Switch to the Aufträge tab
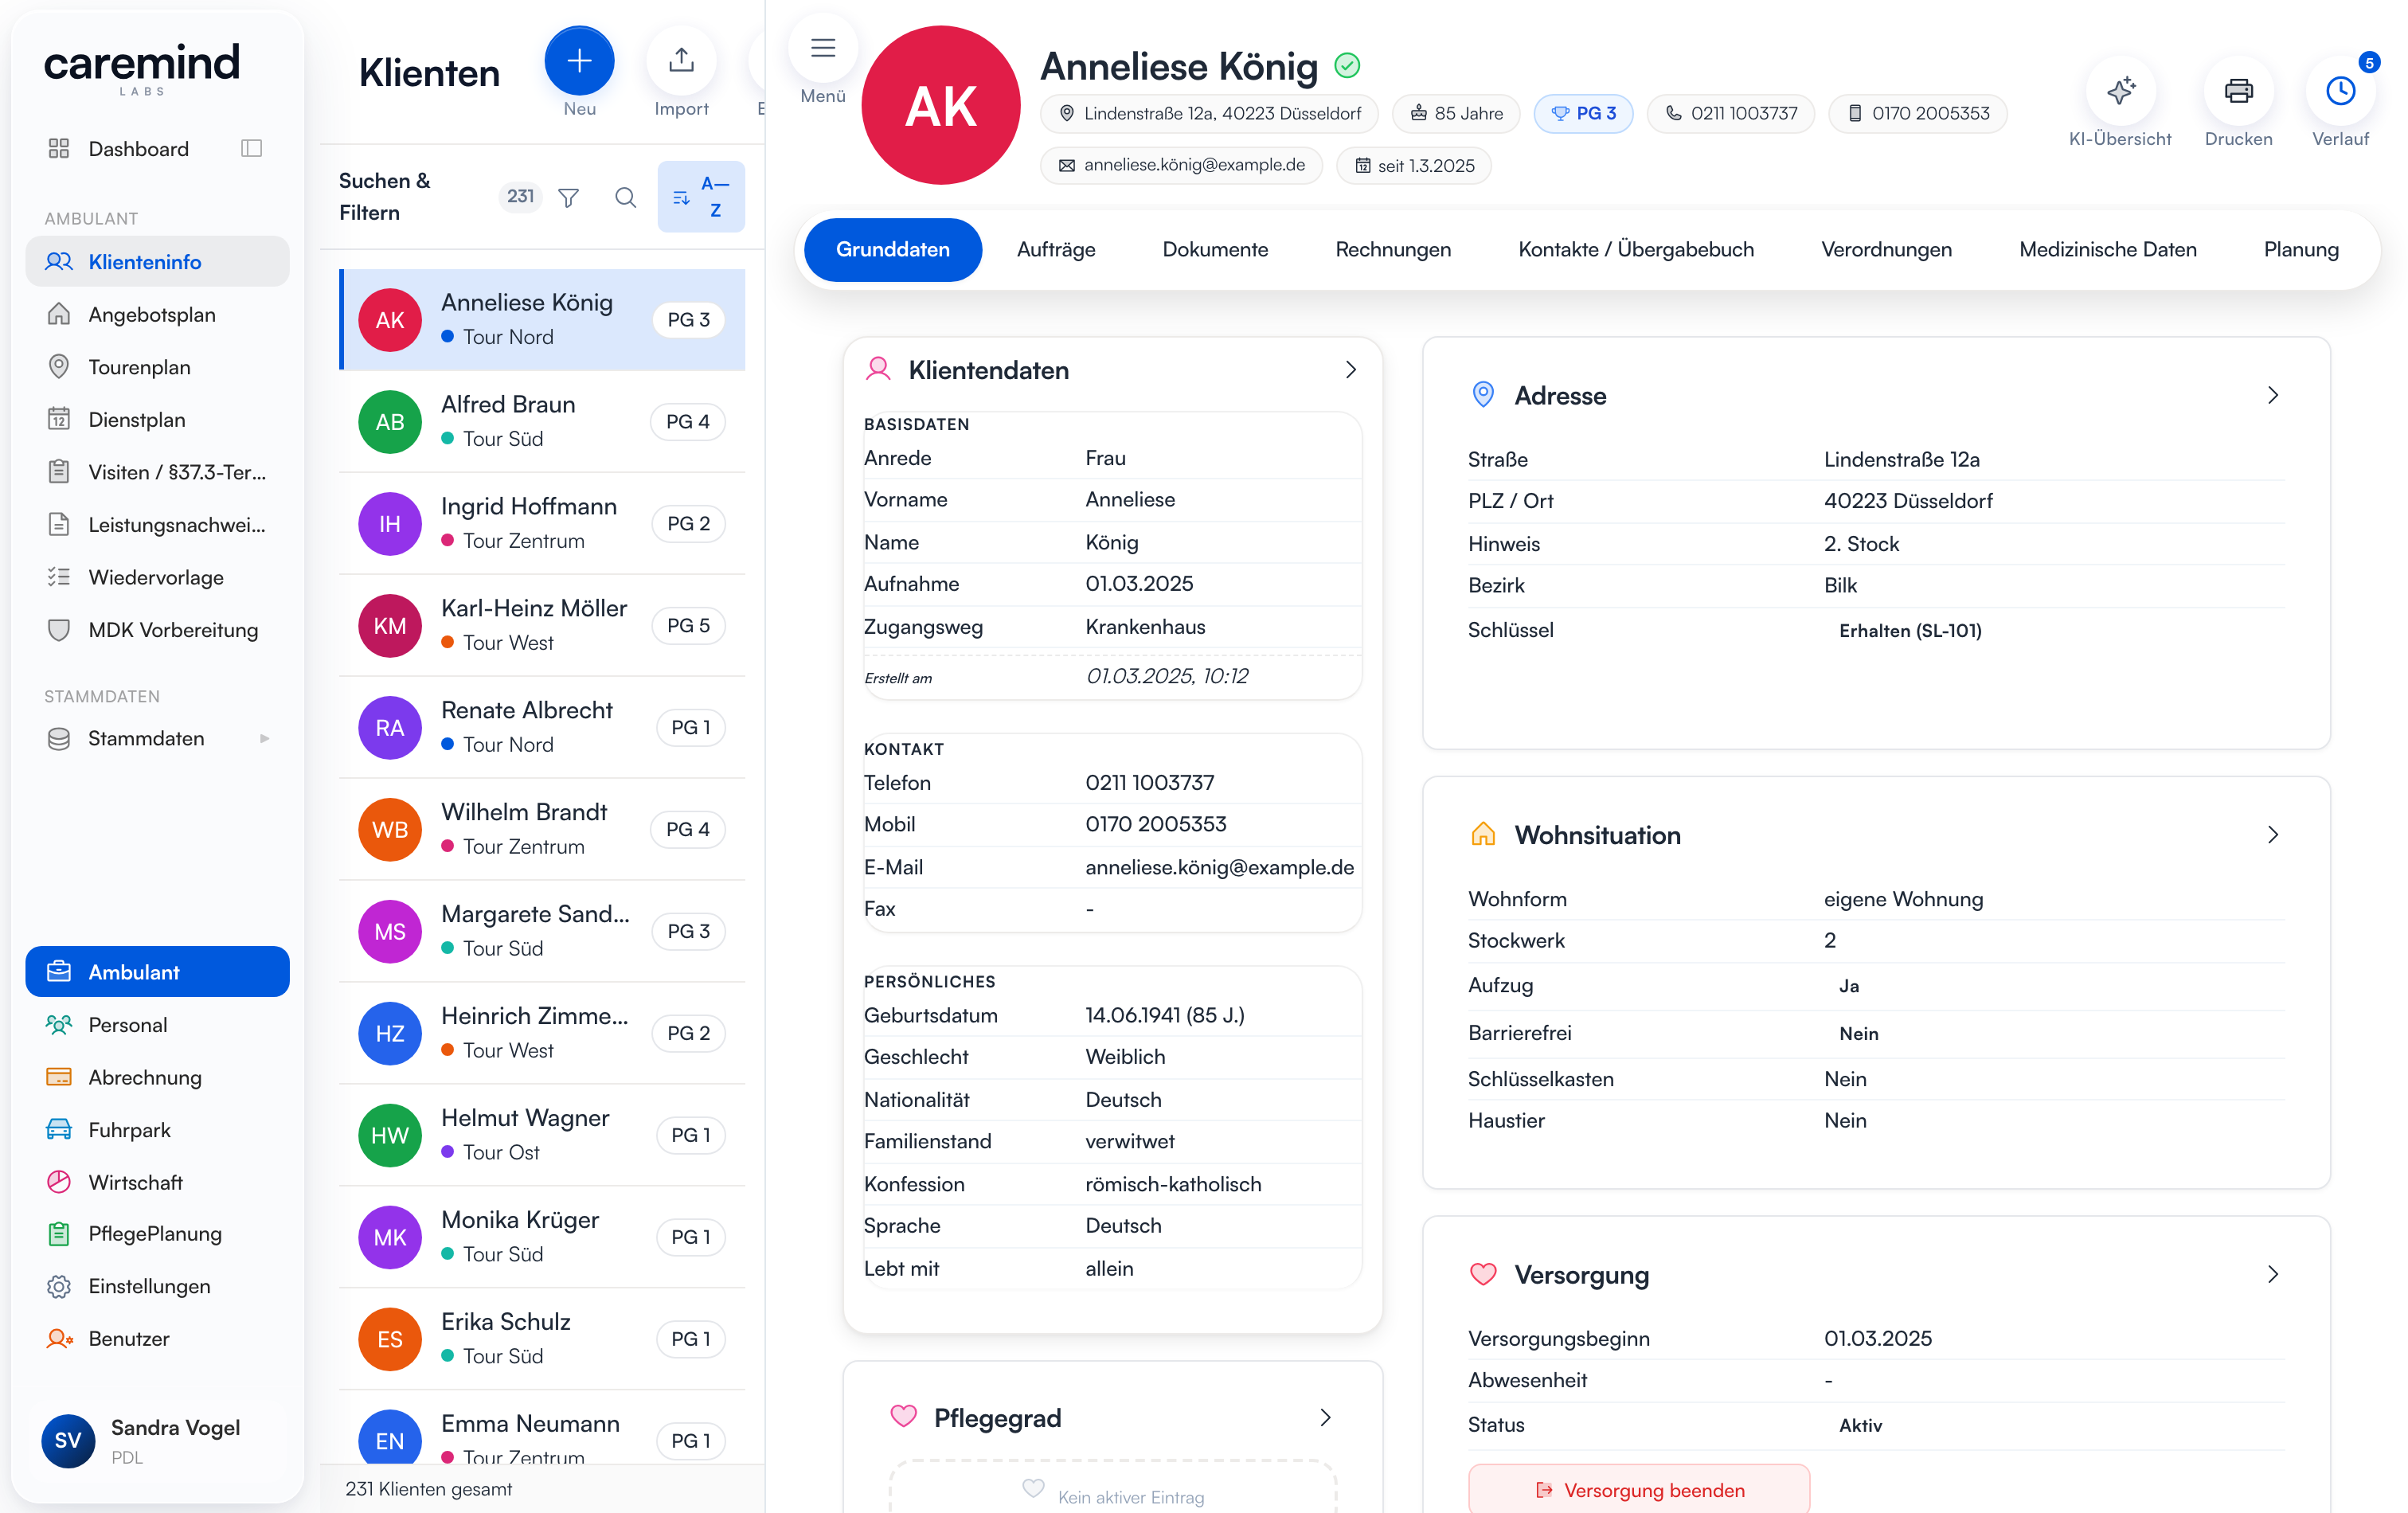This screenshot has width=2408, height=1513. (x=1056, y=249)
